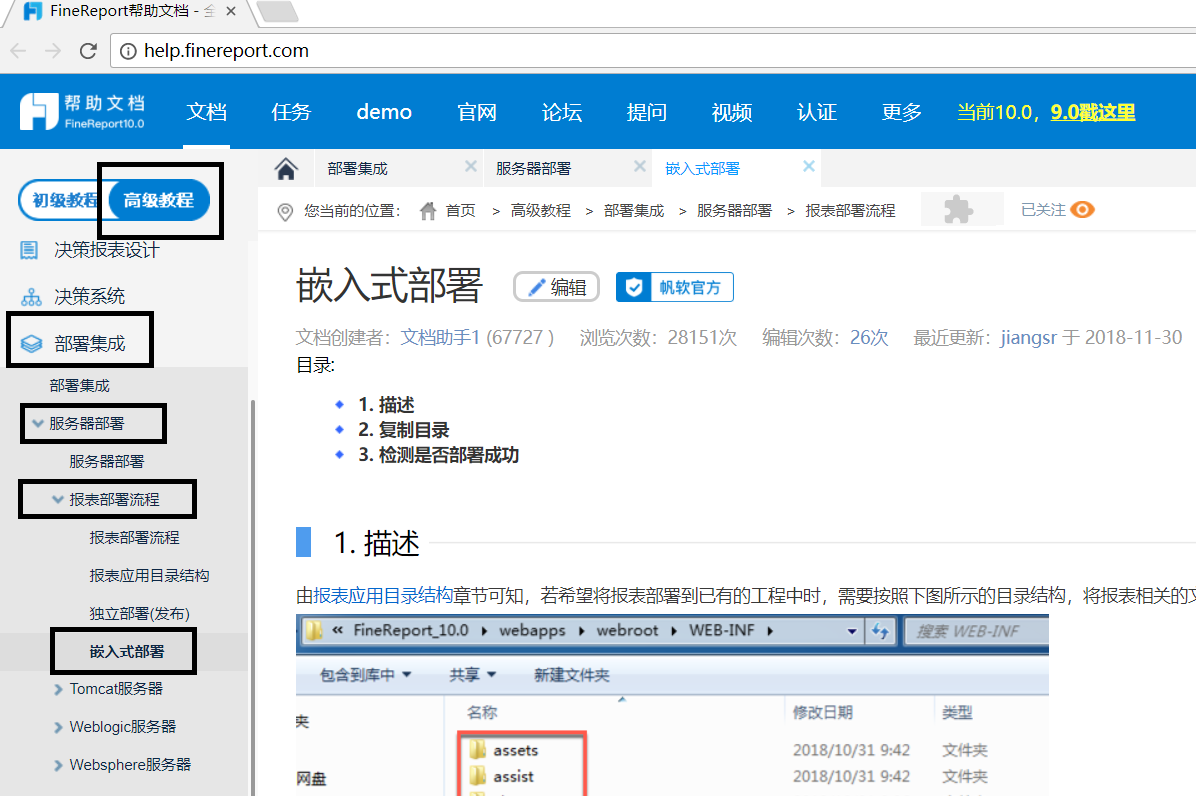Open the 26次 edit count link
The width and height of the screenshot is (1196, 796).
point(870,338)
